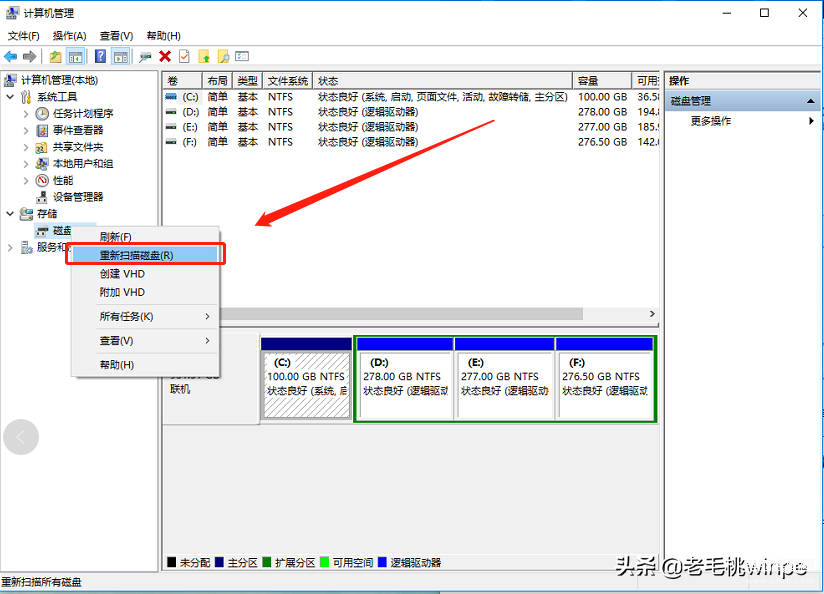Choose 重新扫描磁盘(R) from the context menu
The width and height of the screenshot is (824, 594).
[146, 255]
